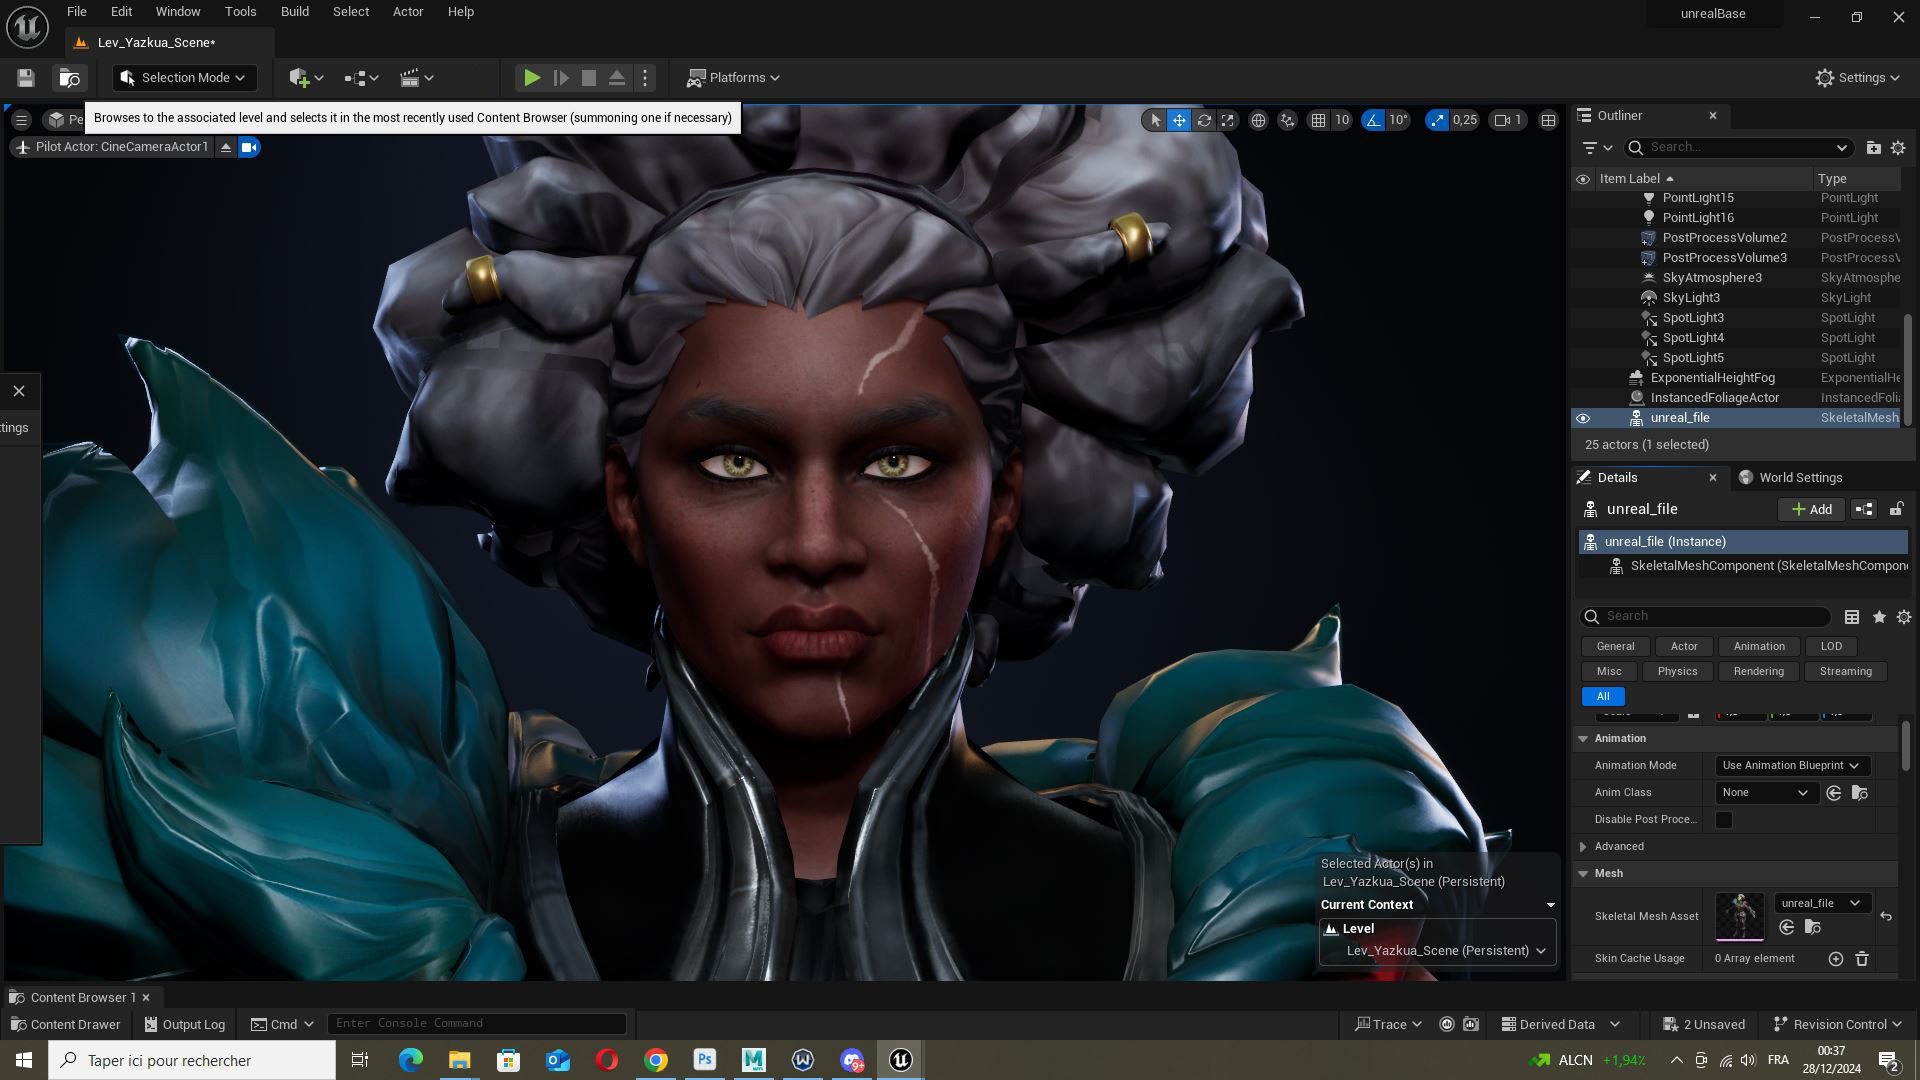Expand the Advanced section under Animation
The width and height of the screenshot is (1920, 1080).
point(1583,847)
